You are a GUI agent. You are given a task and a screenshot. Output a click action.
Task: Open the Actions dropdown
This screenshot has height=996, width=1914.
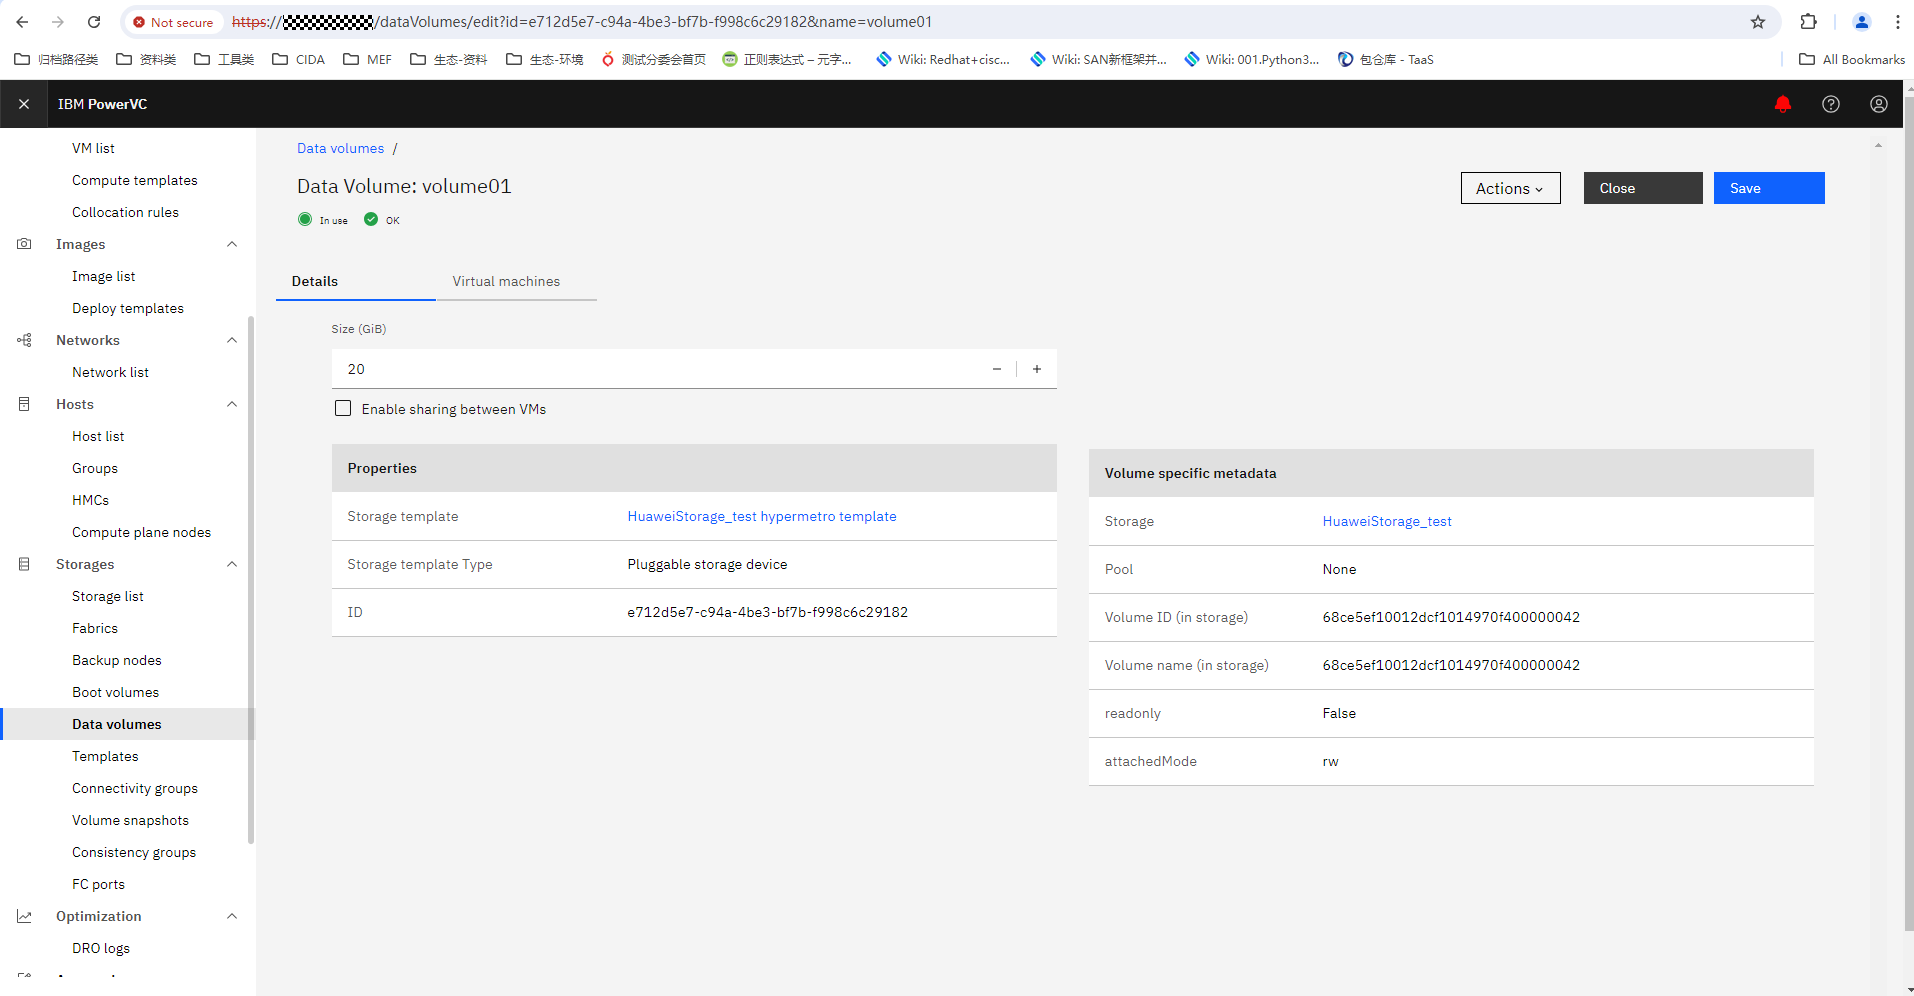coord(1510,188)
